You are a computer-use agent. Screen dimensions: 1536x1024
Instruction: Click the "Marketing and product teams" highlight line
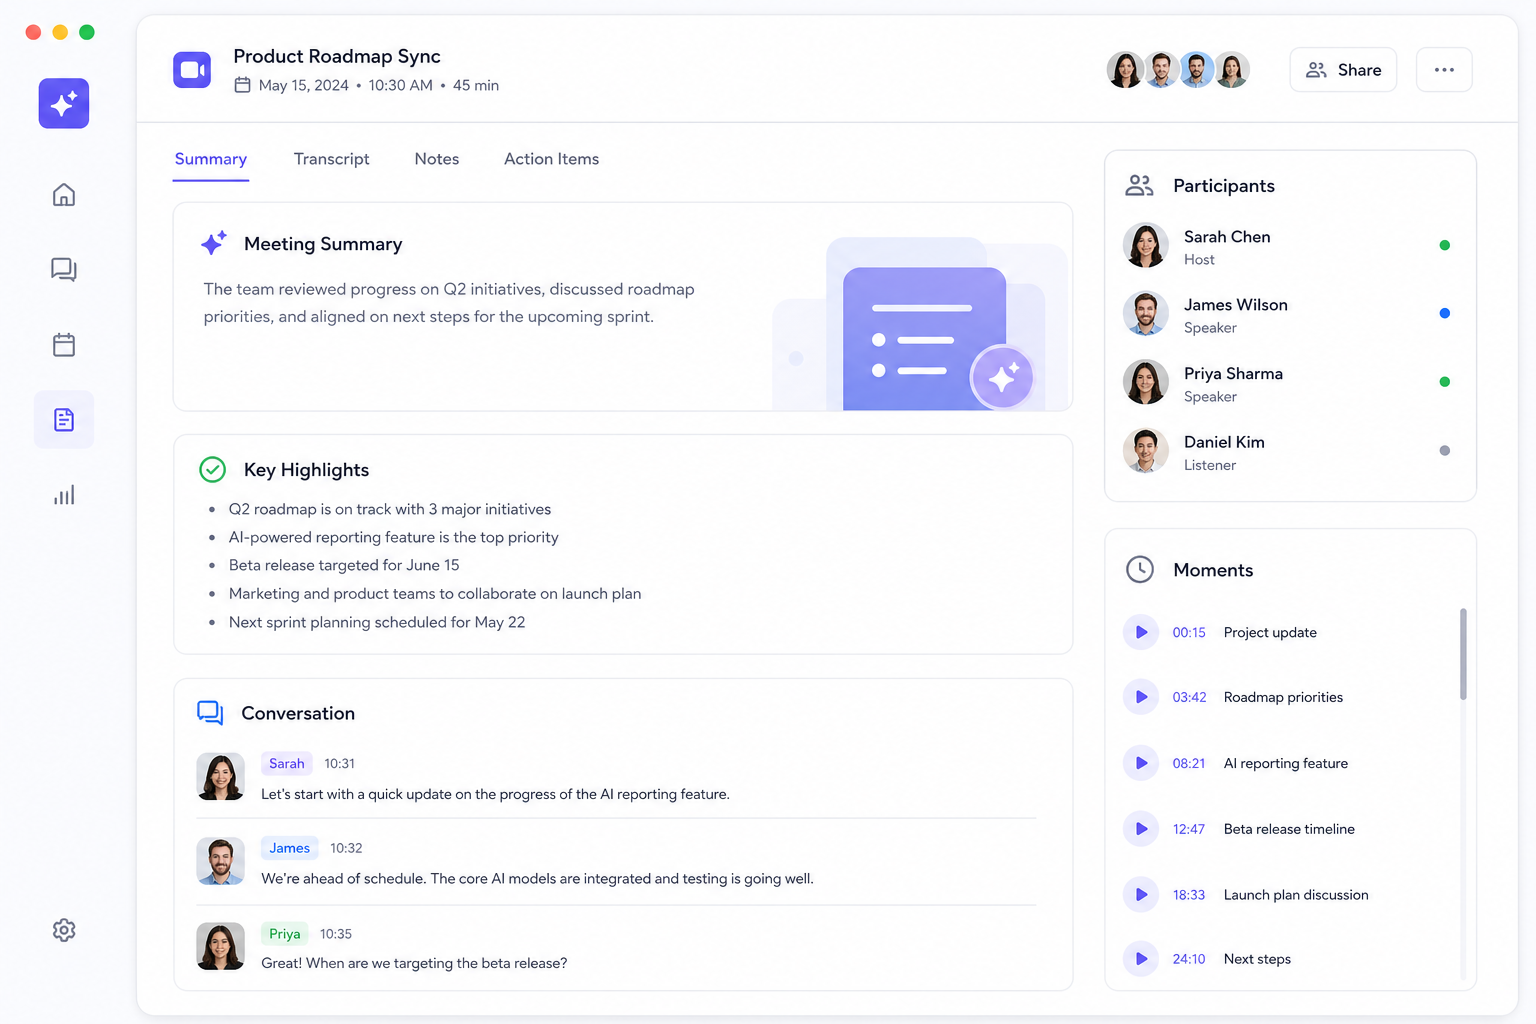[x=435, y=594]
